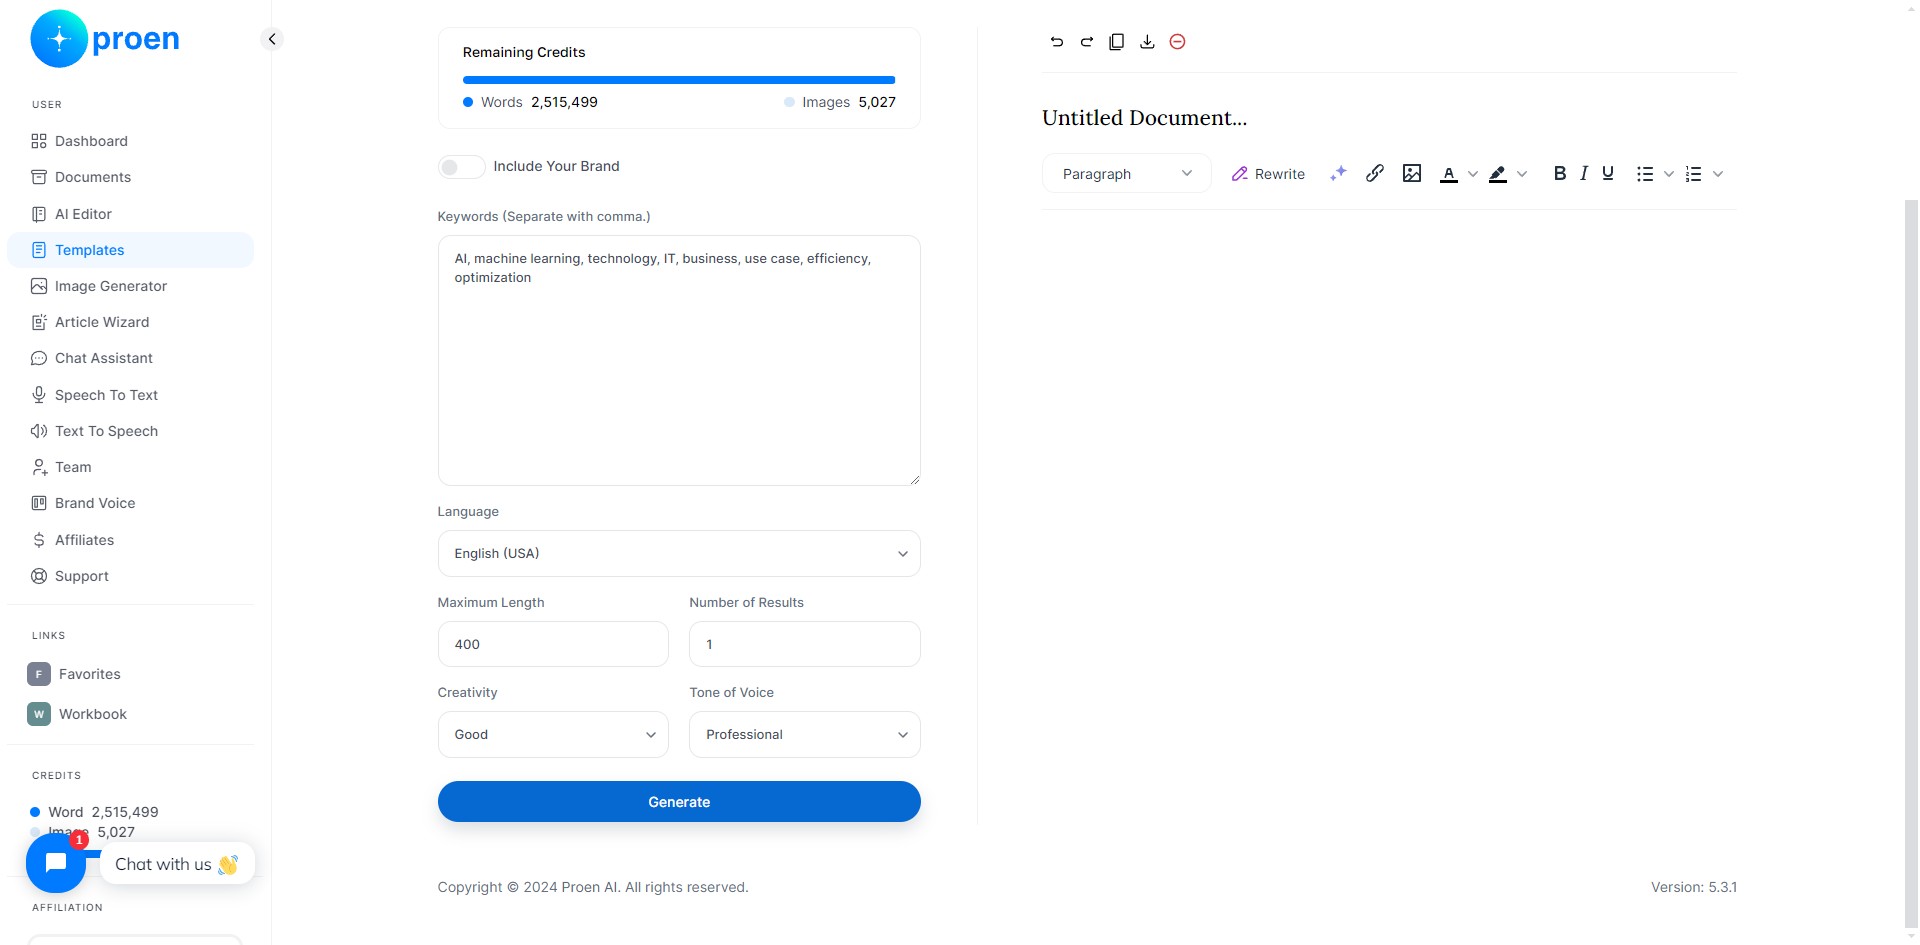Viewport: 1920px width, 945px height.
Task: Open the Favorites link
Action: 130,674
